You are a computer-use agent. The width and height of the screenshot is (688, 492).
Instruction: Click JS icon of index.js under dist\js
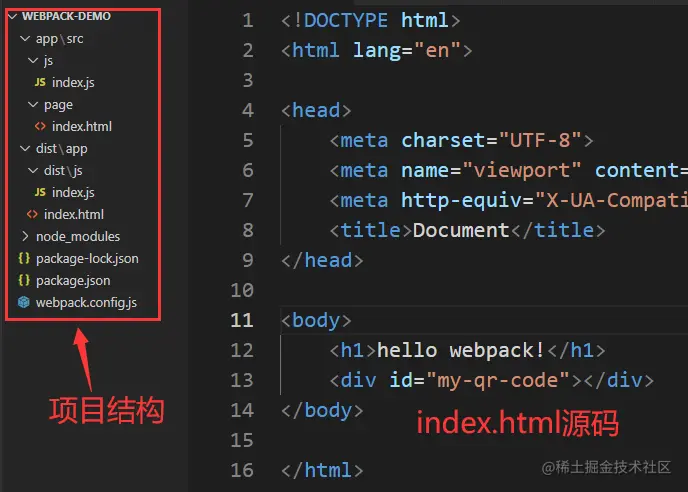click(x=40, y=192)
